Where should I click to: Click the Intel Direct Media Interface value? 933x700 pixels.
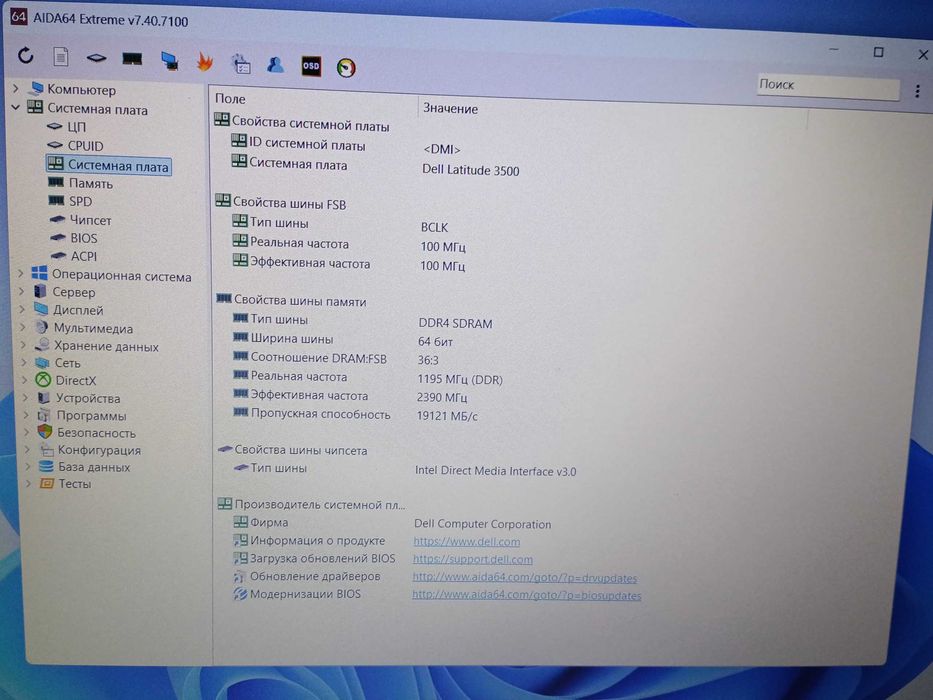tap(495, 471)
